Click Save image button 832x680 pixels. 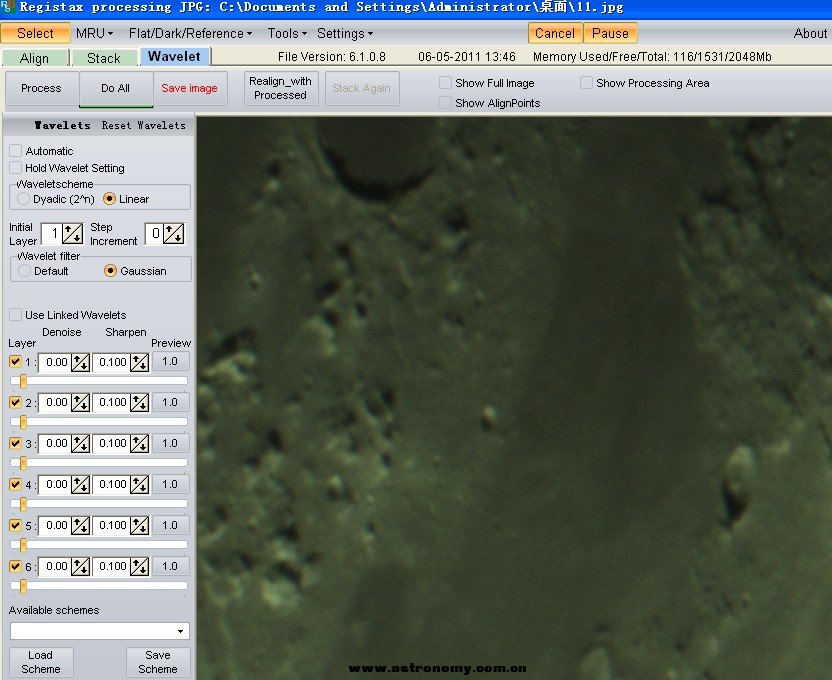pyautogui.click(x=189, y=88)
